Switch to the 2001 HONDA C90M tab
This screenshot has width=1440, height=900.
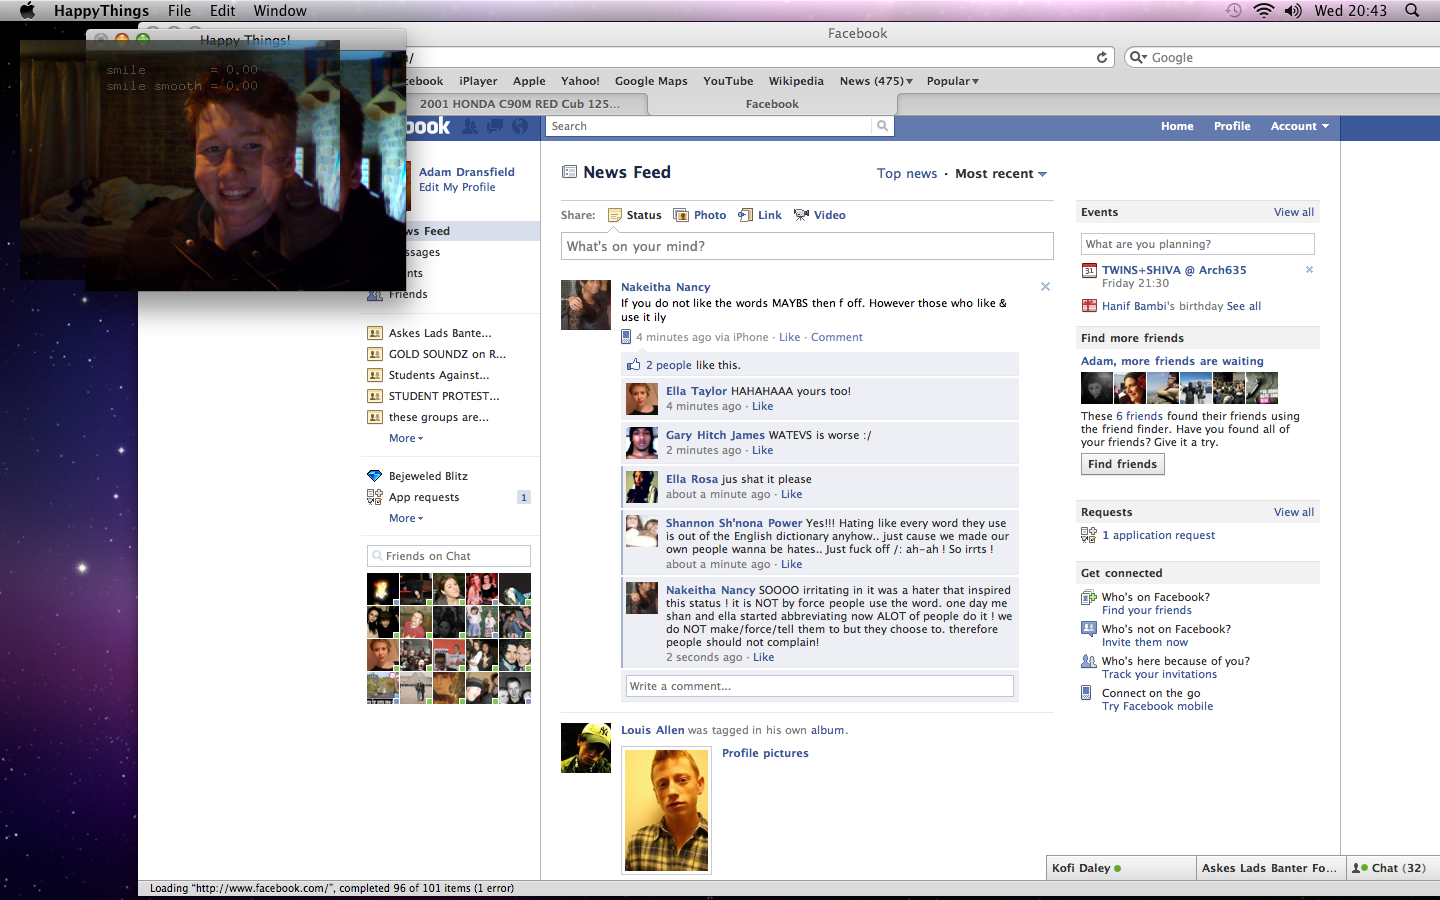point(520,104)
